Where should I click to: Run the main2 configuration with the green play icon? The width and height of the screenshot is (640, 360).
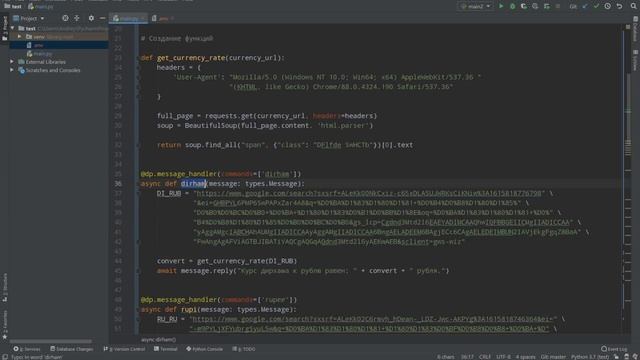tap(501, 6)
